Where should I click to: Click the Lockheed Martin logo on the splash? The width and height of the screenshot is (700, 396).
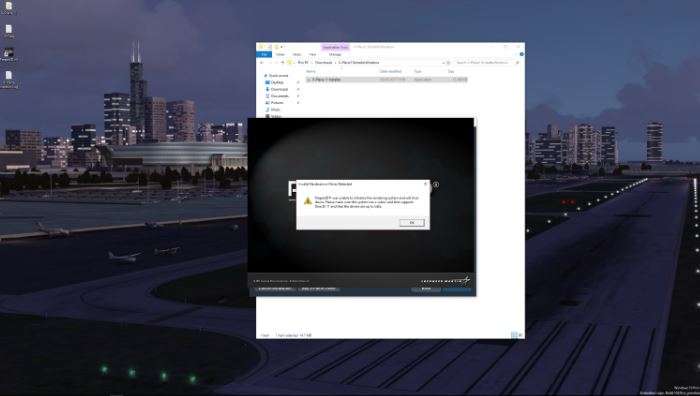click(446, 281)
